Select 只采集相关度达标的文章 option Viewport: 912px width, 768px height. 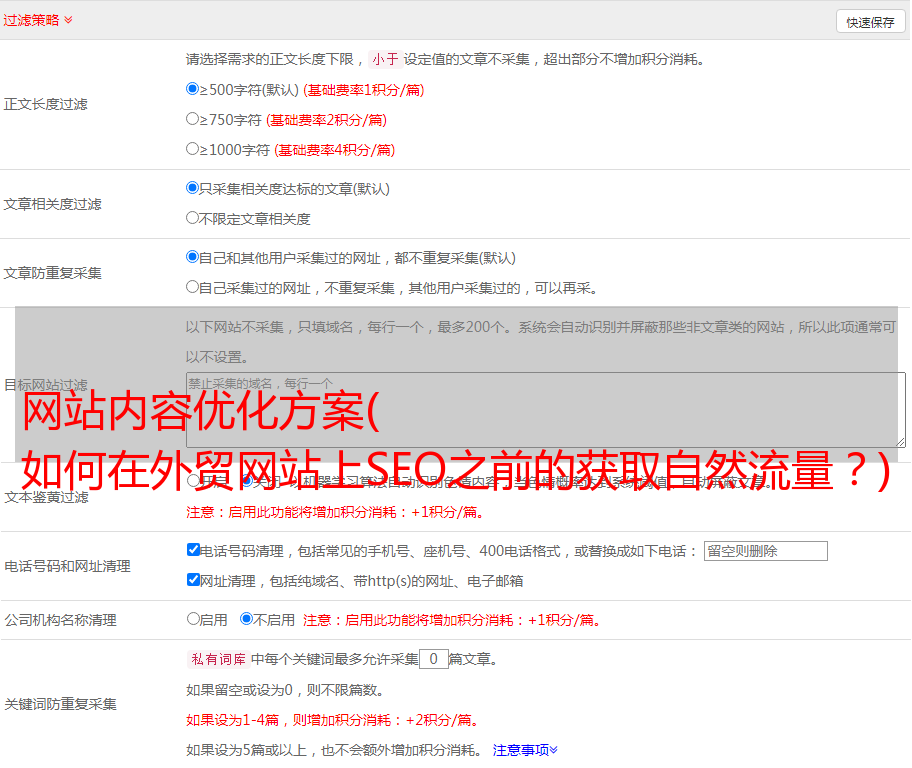tap(193, 188)
